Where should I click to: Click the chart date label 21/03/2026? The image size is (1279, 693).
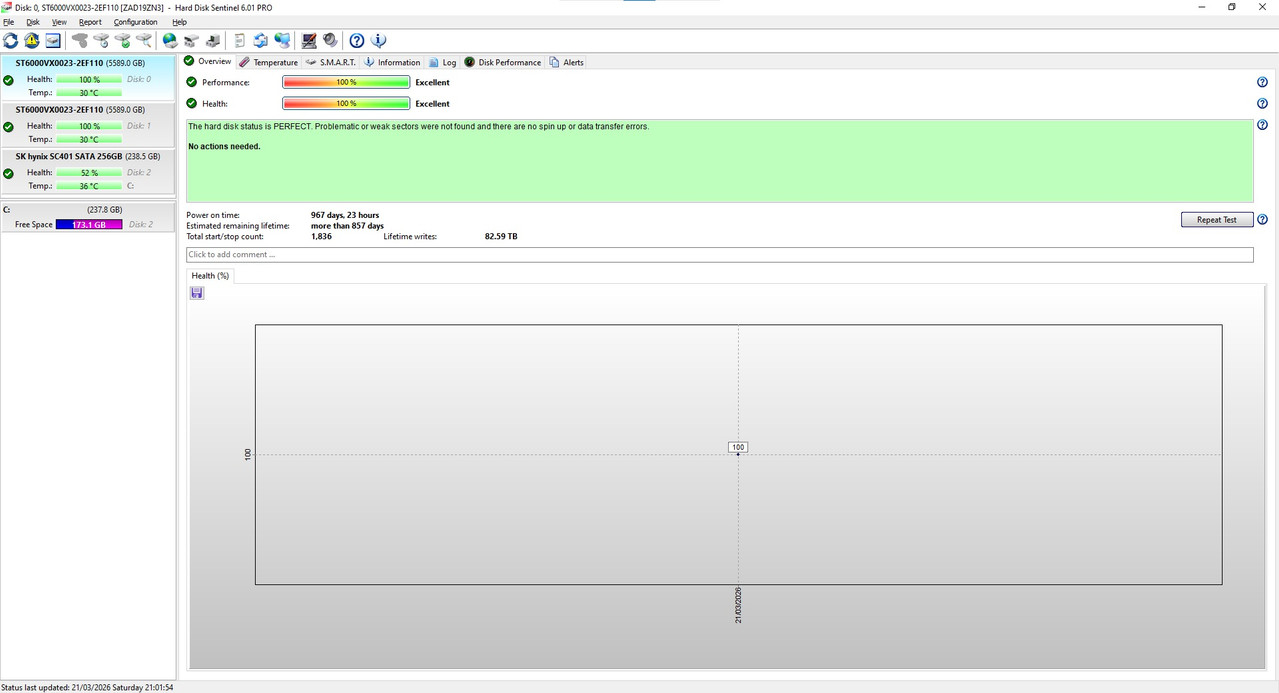pos(738,605)
